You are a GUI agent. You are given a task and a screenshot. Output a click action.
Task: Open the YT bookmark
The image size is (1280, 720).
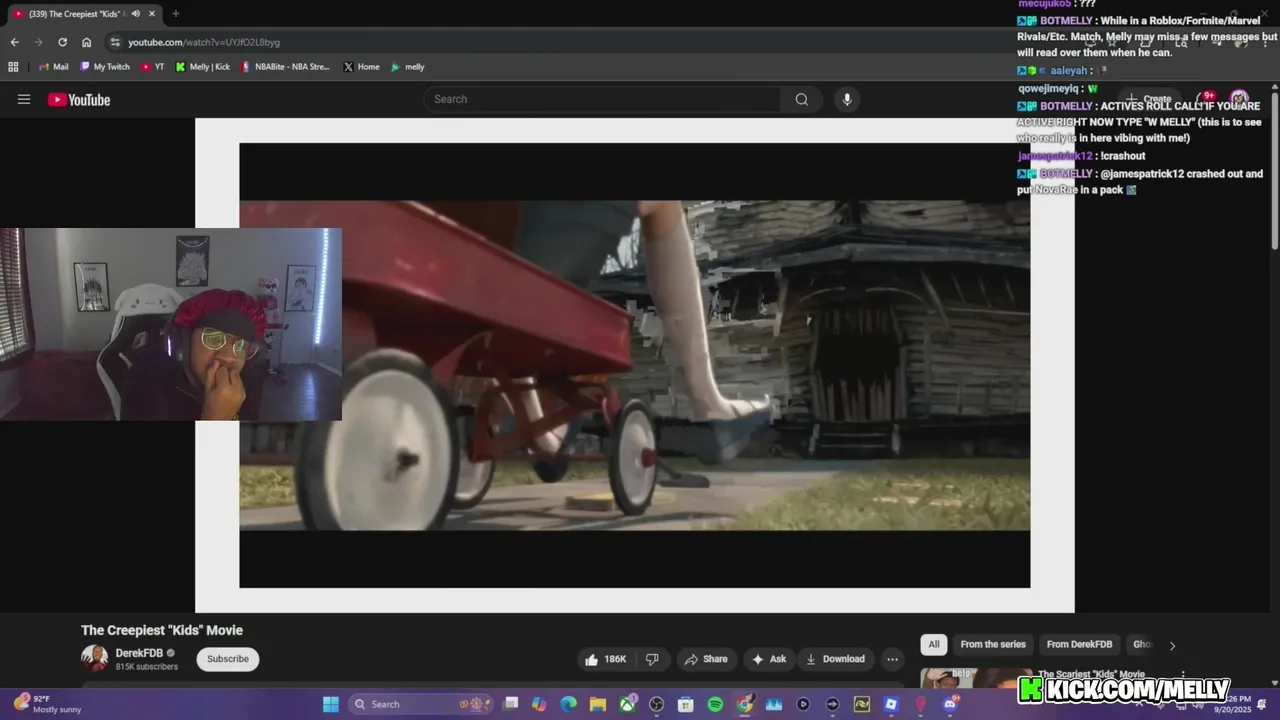(153, 67)
